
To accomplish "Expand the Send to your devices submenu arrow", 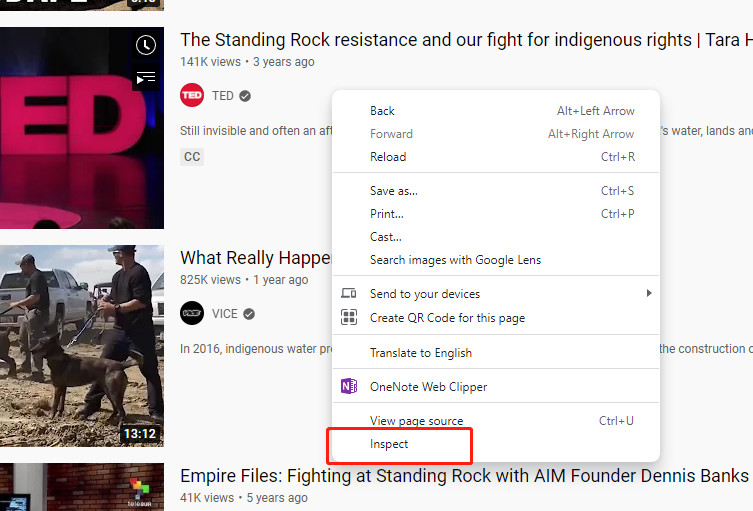I will tap(648, 294).
